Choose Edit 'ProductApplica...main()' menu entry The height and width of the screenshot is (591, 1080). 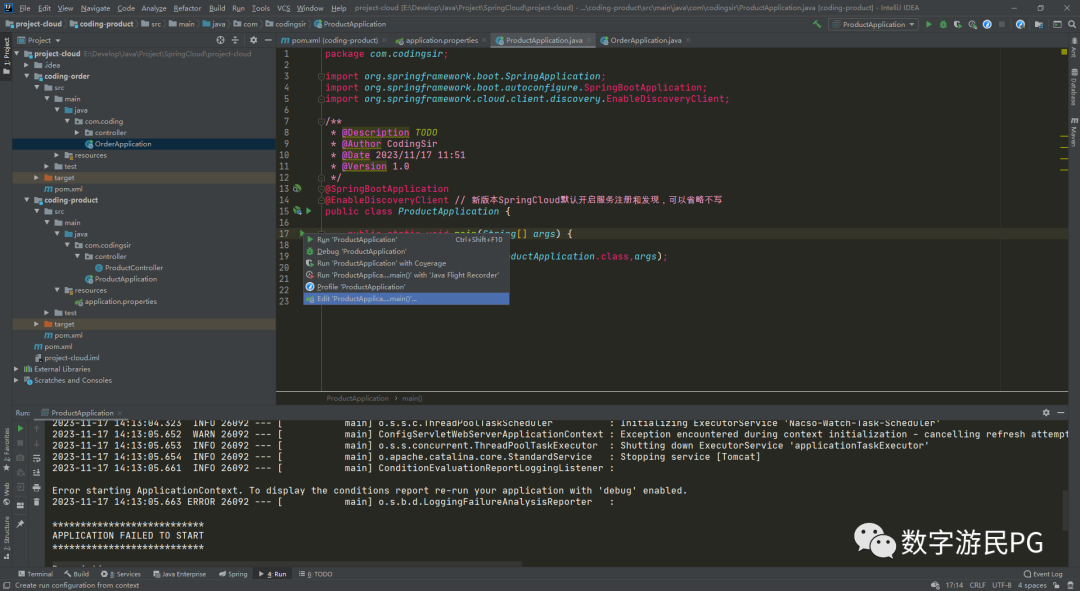click(406, 298)
